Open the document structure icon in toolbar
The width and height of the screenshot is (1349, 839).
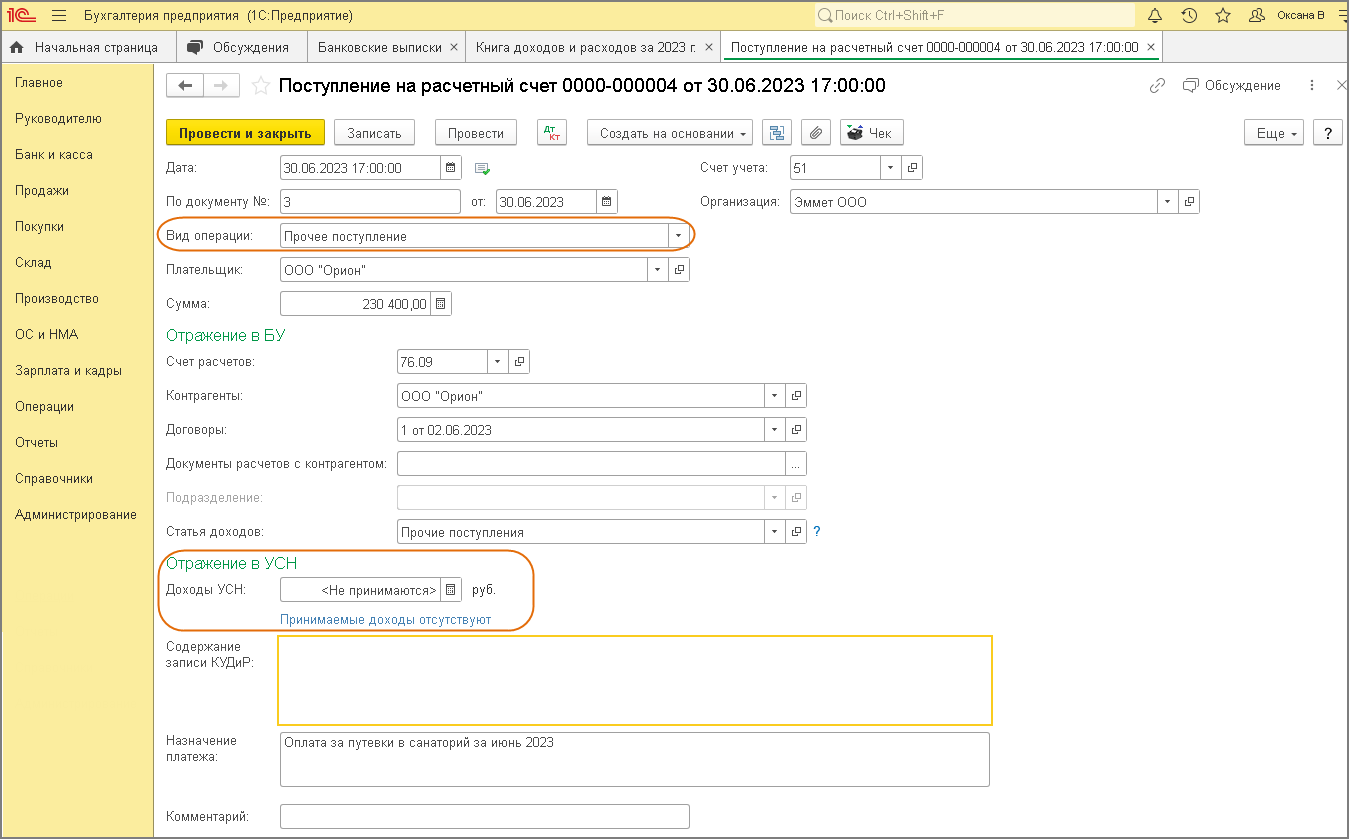point(777,133)
